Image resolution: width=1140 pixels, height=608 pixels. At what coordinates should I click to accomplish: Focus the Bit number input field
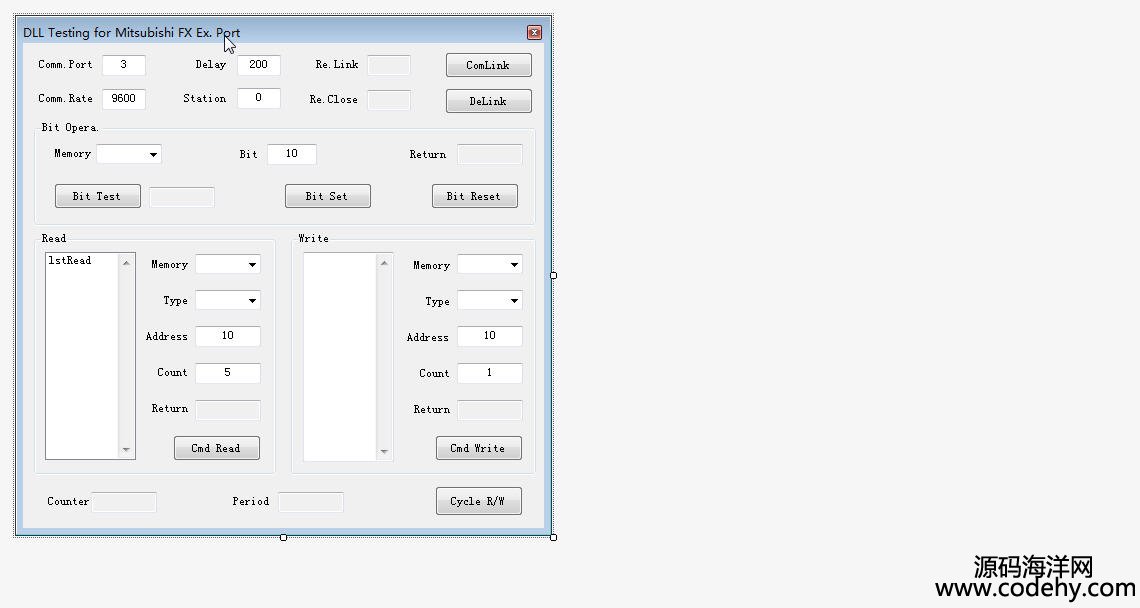(292, 154)
